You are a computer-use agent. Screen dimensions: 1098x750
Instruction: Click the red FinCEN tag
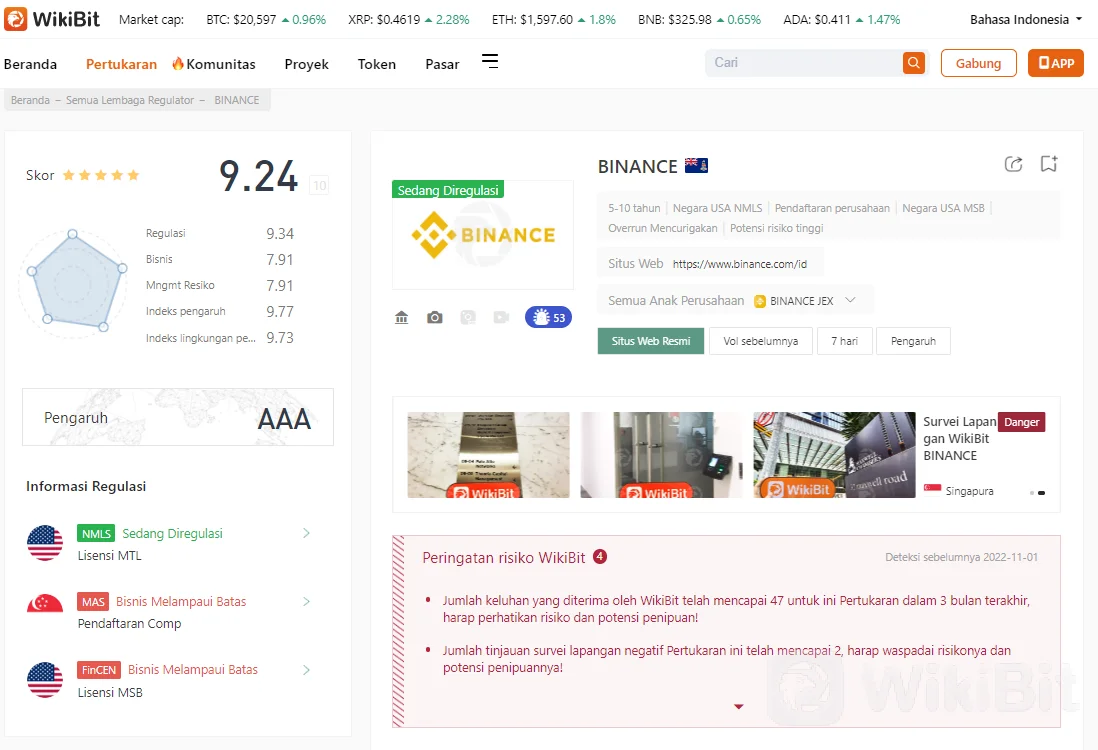(x=99, y=670)
